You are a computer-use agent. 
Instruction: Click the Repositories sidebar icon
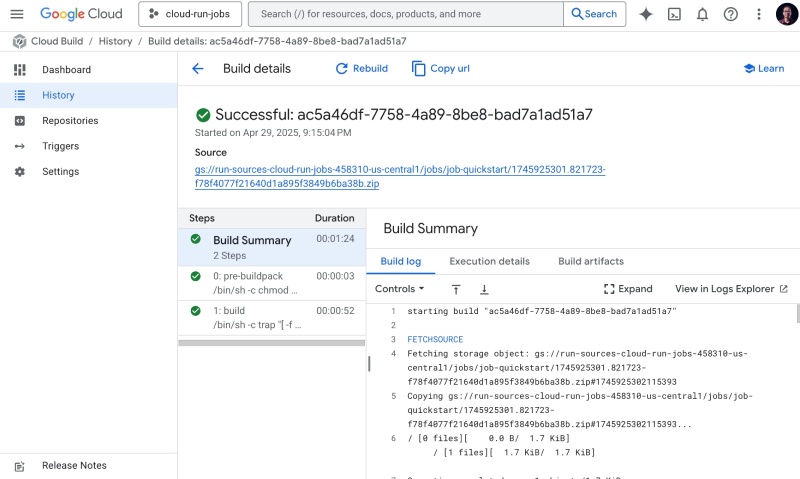[19, 121]
